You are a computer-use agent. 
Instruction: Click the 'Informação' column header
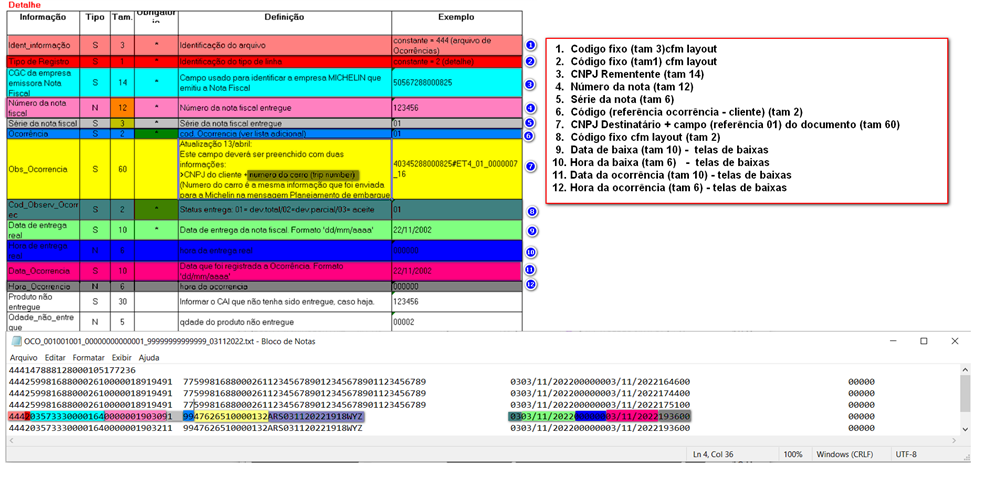pos(43,17)
